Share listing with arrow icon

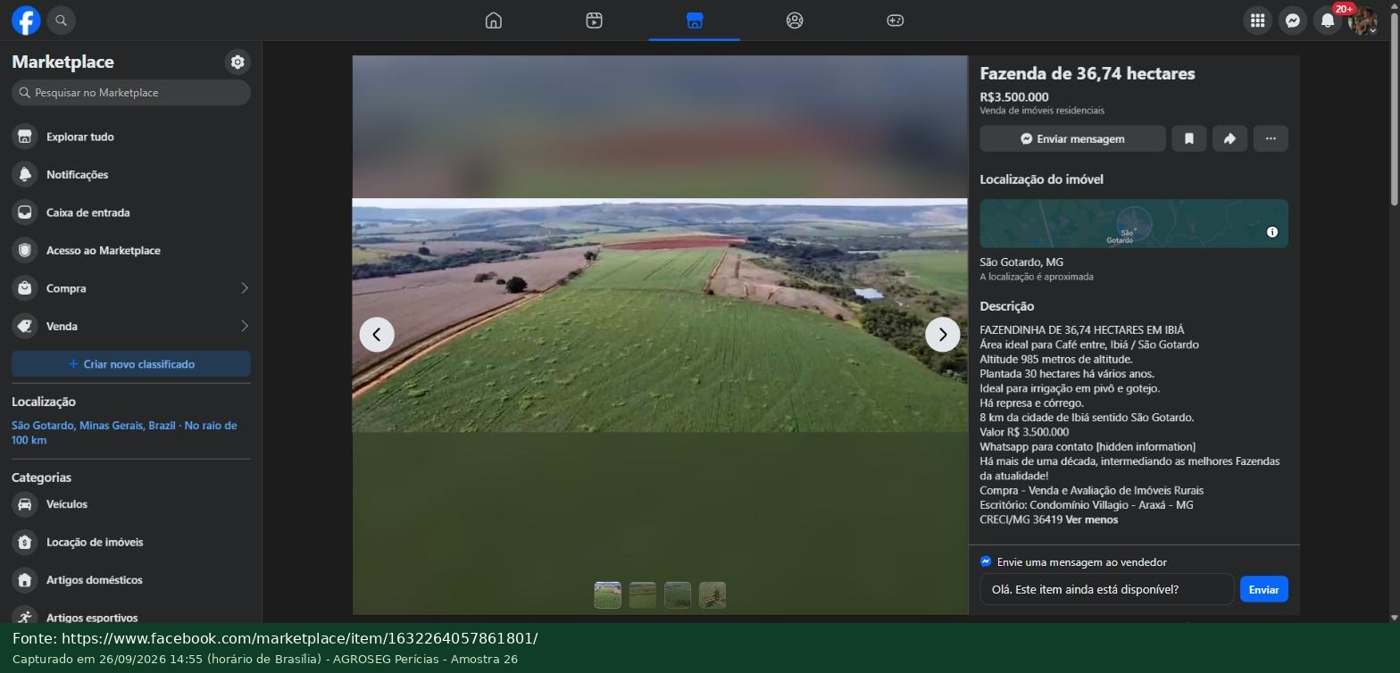point(1230,139)
